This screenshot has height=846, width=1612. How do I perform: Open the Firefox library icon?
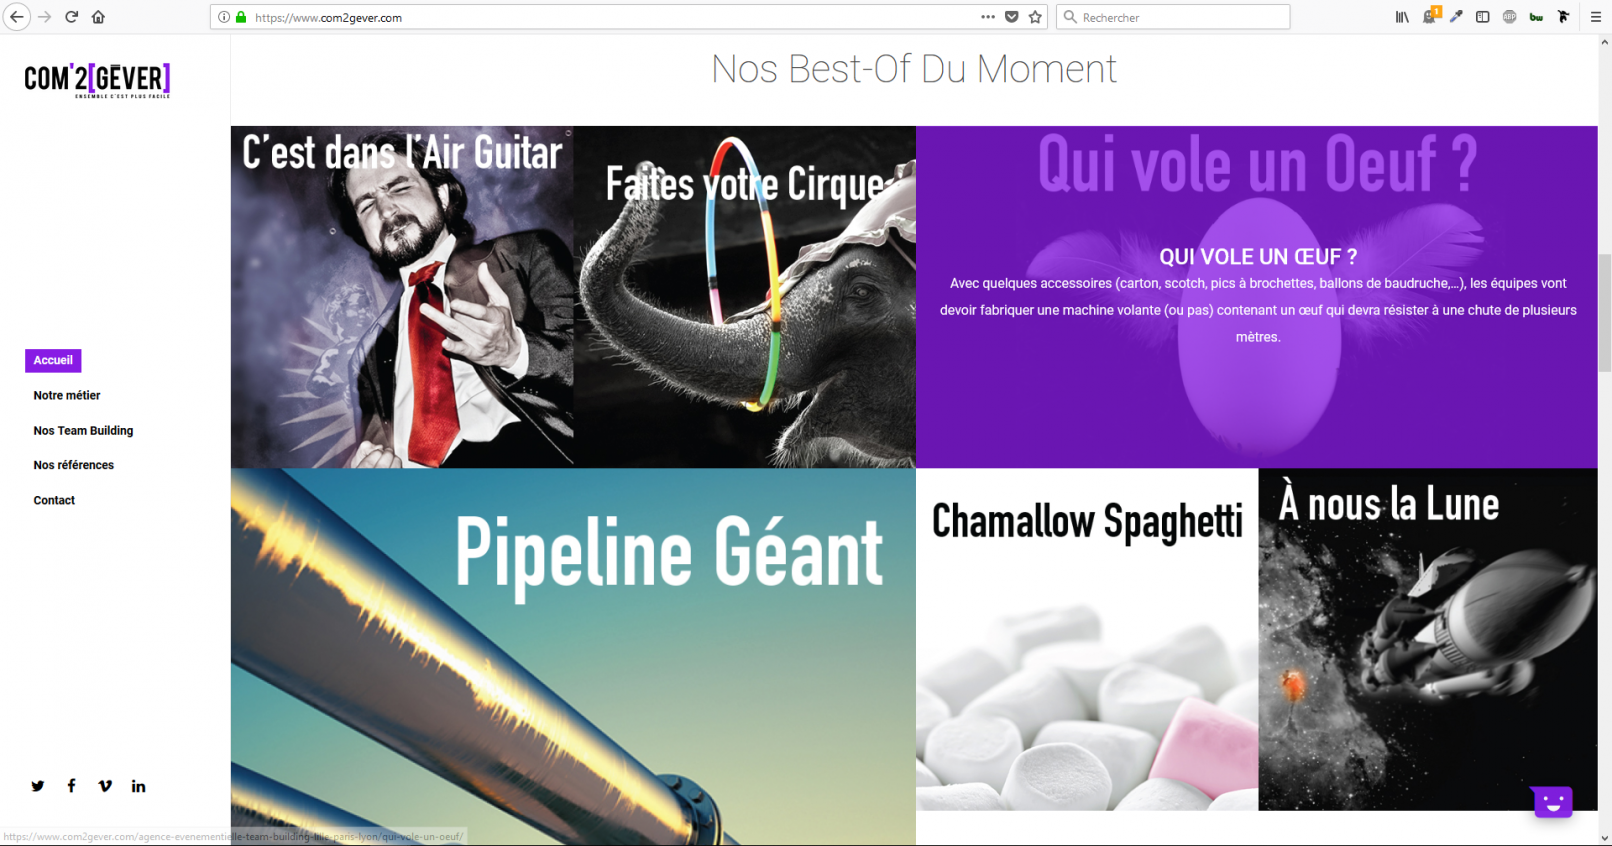point(1402,17)
